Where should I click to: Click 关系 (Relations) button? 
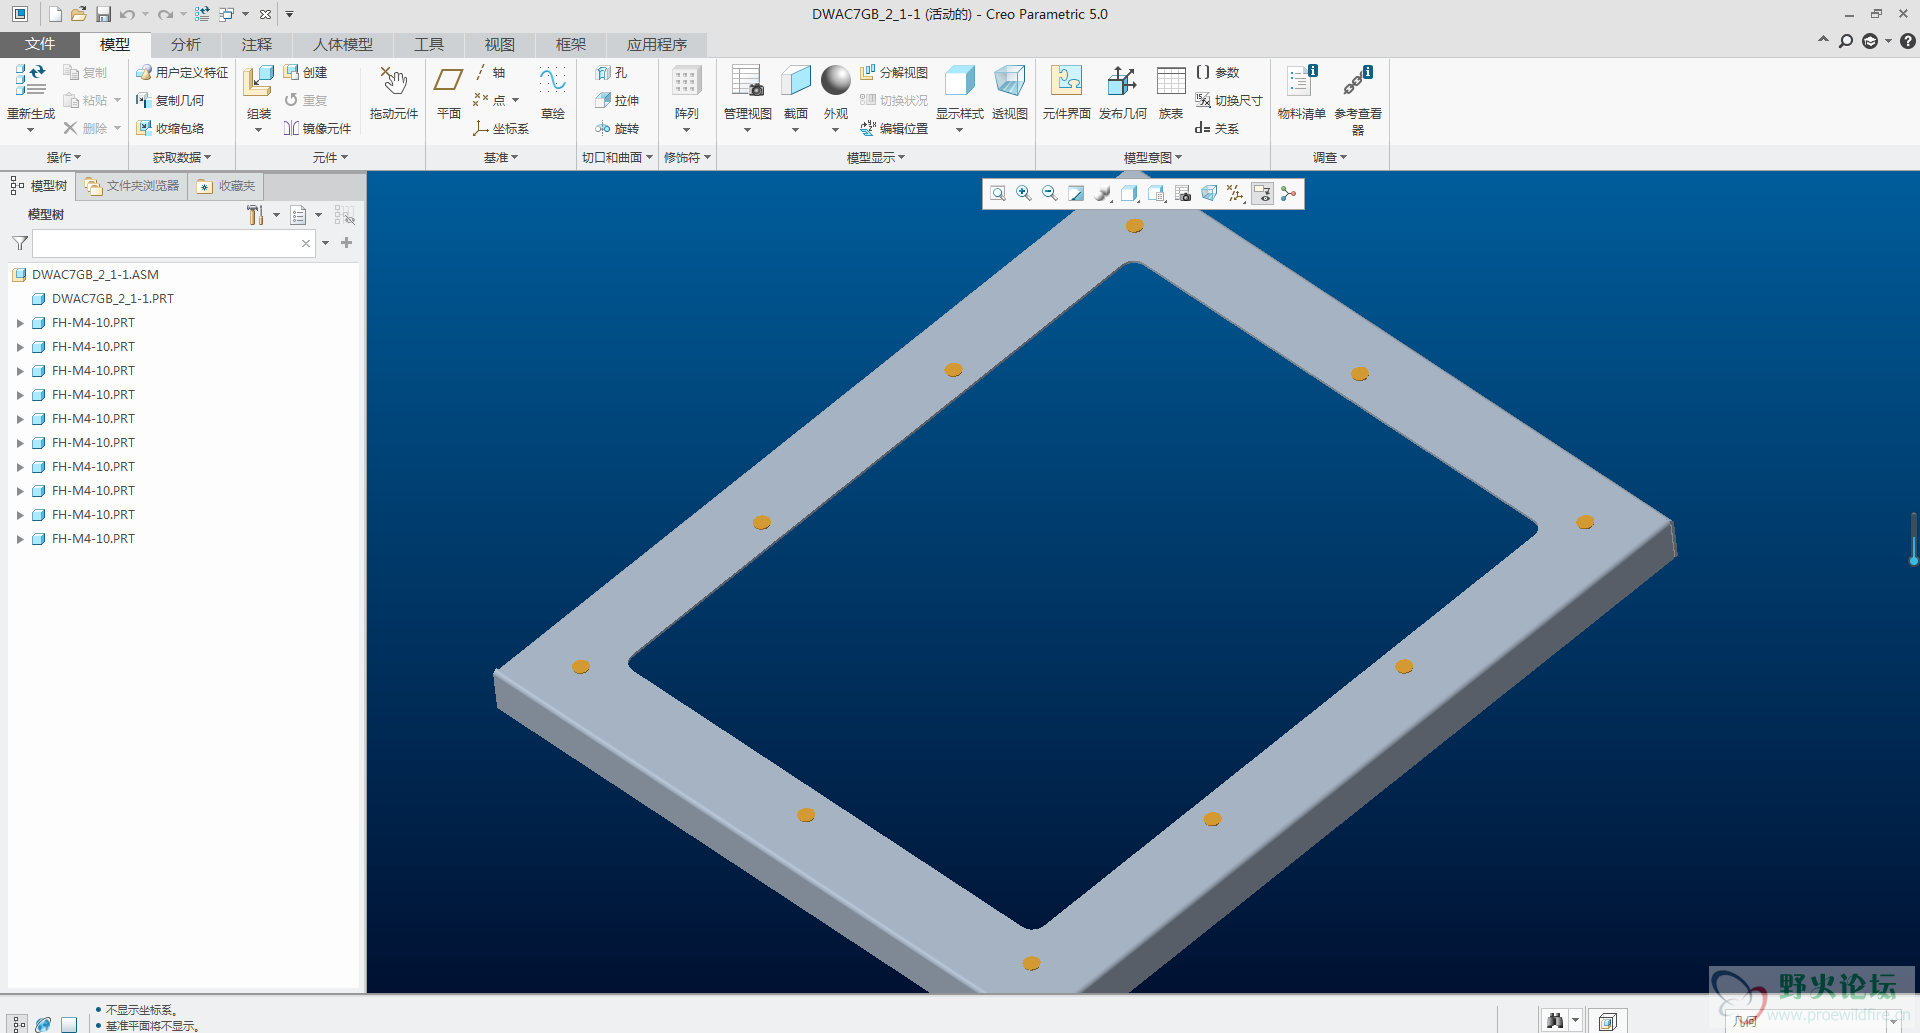pos(1217,128)
